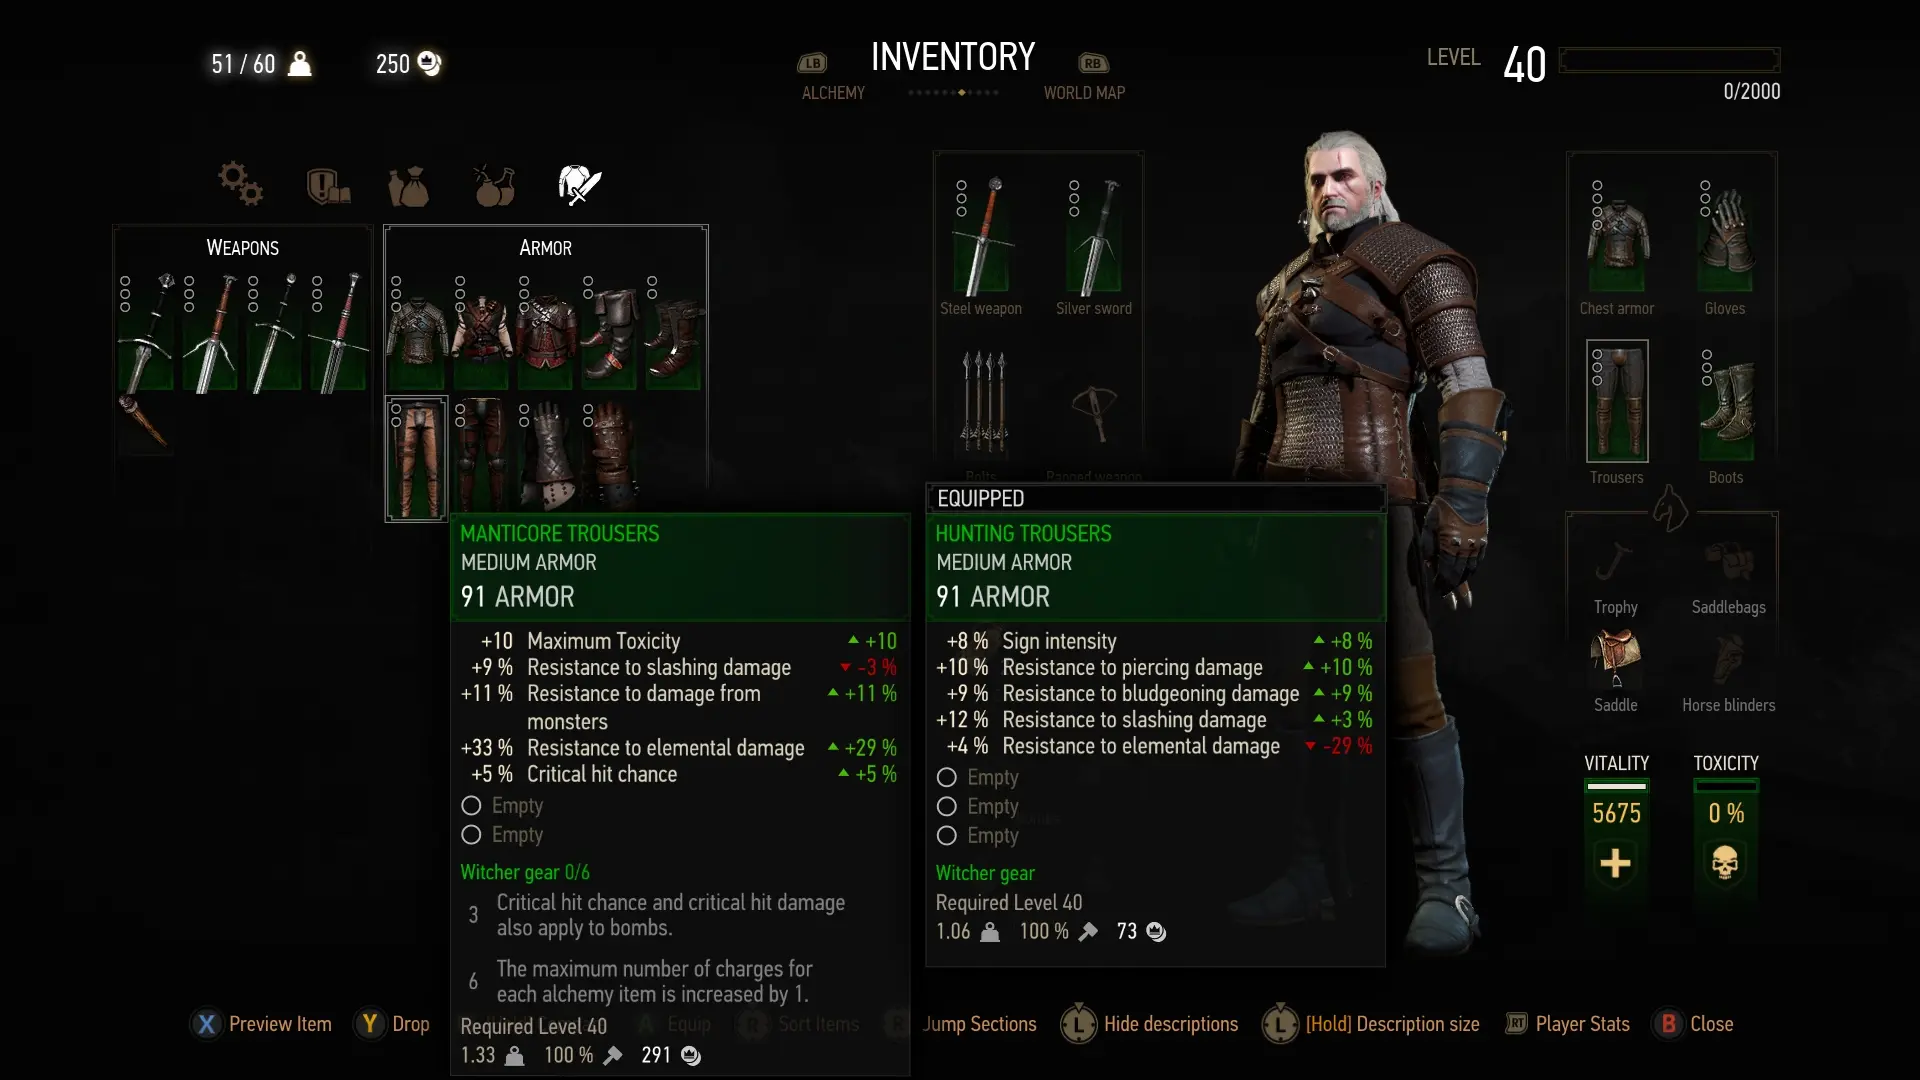1920x1080 pixels.
Task: Select the crafting gears filter tab icon
Action: [x=240, y=184]
